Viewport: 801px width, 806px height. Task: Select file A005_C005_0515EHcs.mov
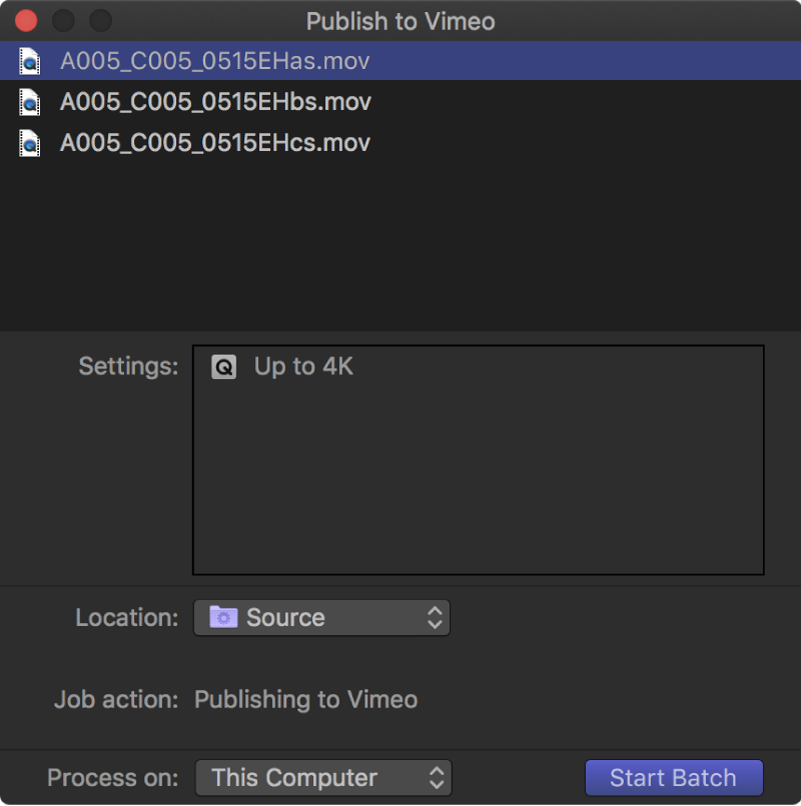click(400, 142)
